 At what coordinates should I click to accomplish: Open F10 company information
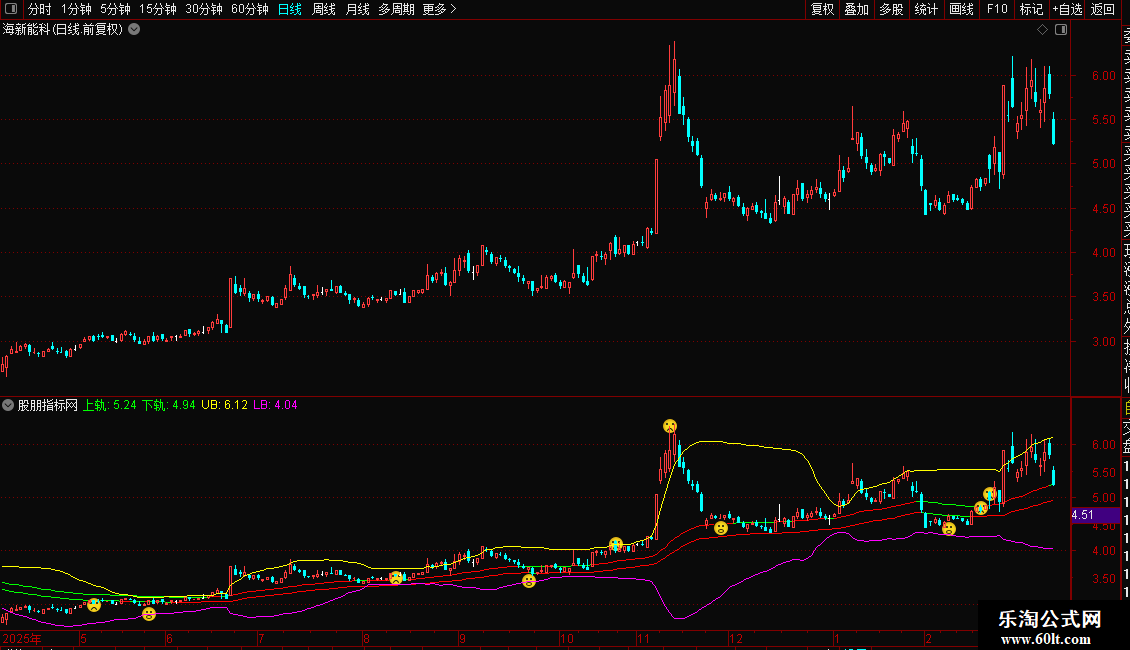click(x=997, y=9)
